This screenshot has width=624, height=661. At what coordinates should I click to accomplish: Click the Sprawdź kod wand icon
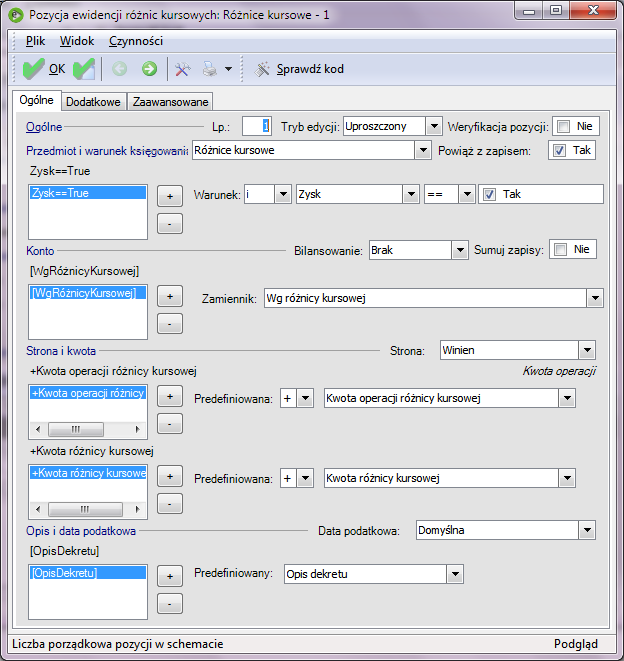pyautogui.click(x=262, y=69)
